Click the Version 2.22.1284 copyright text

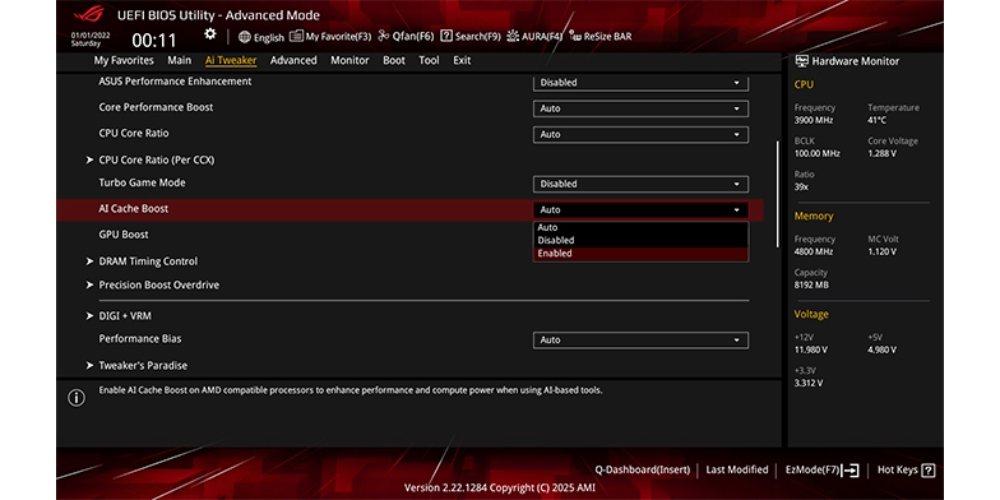tap(499, 488)
